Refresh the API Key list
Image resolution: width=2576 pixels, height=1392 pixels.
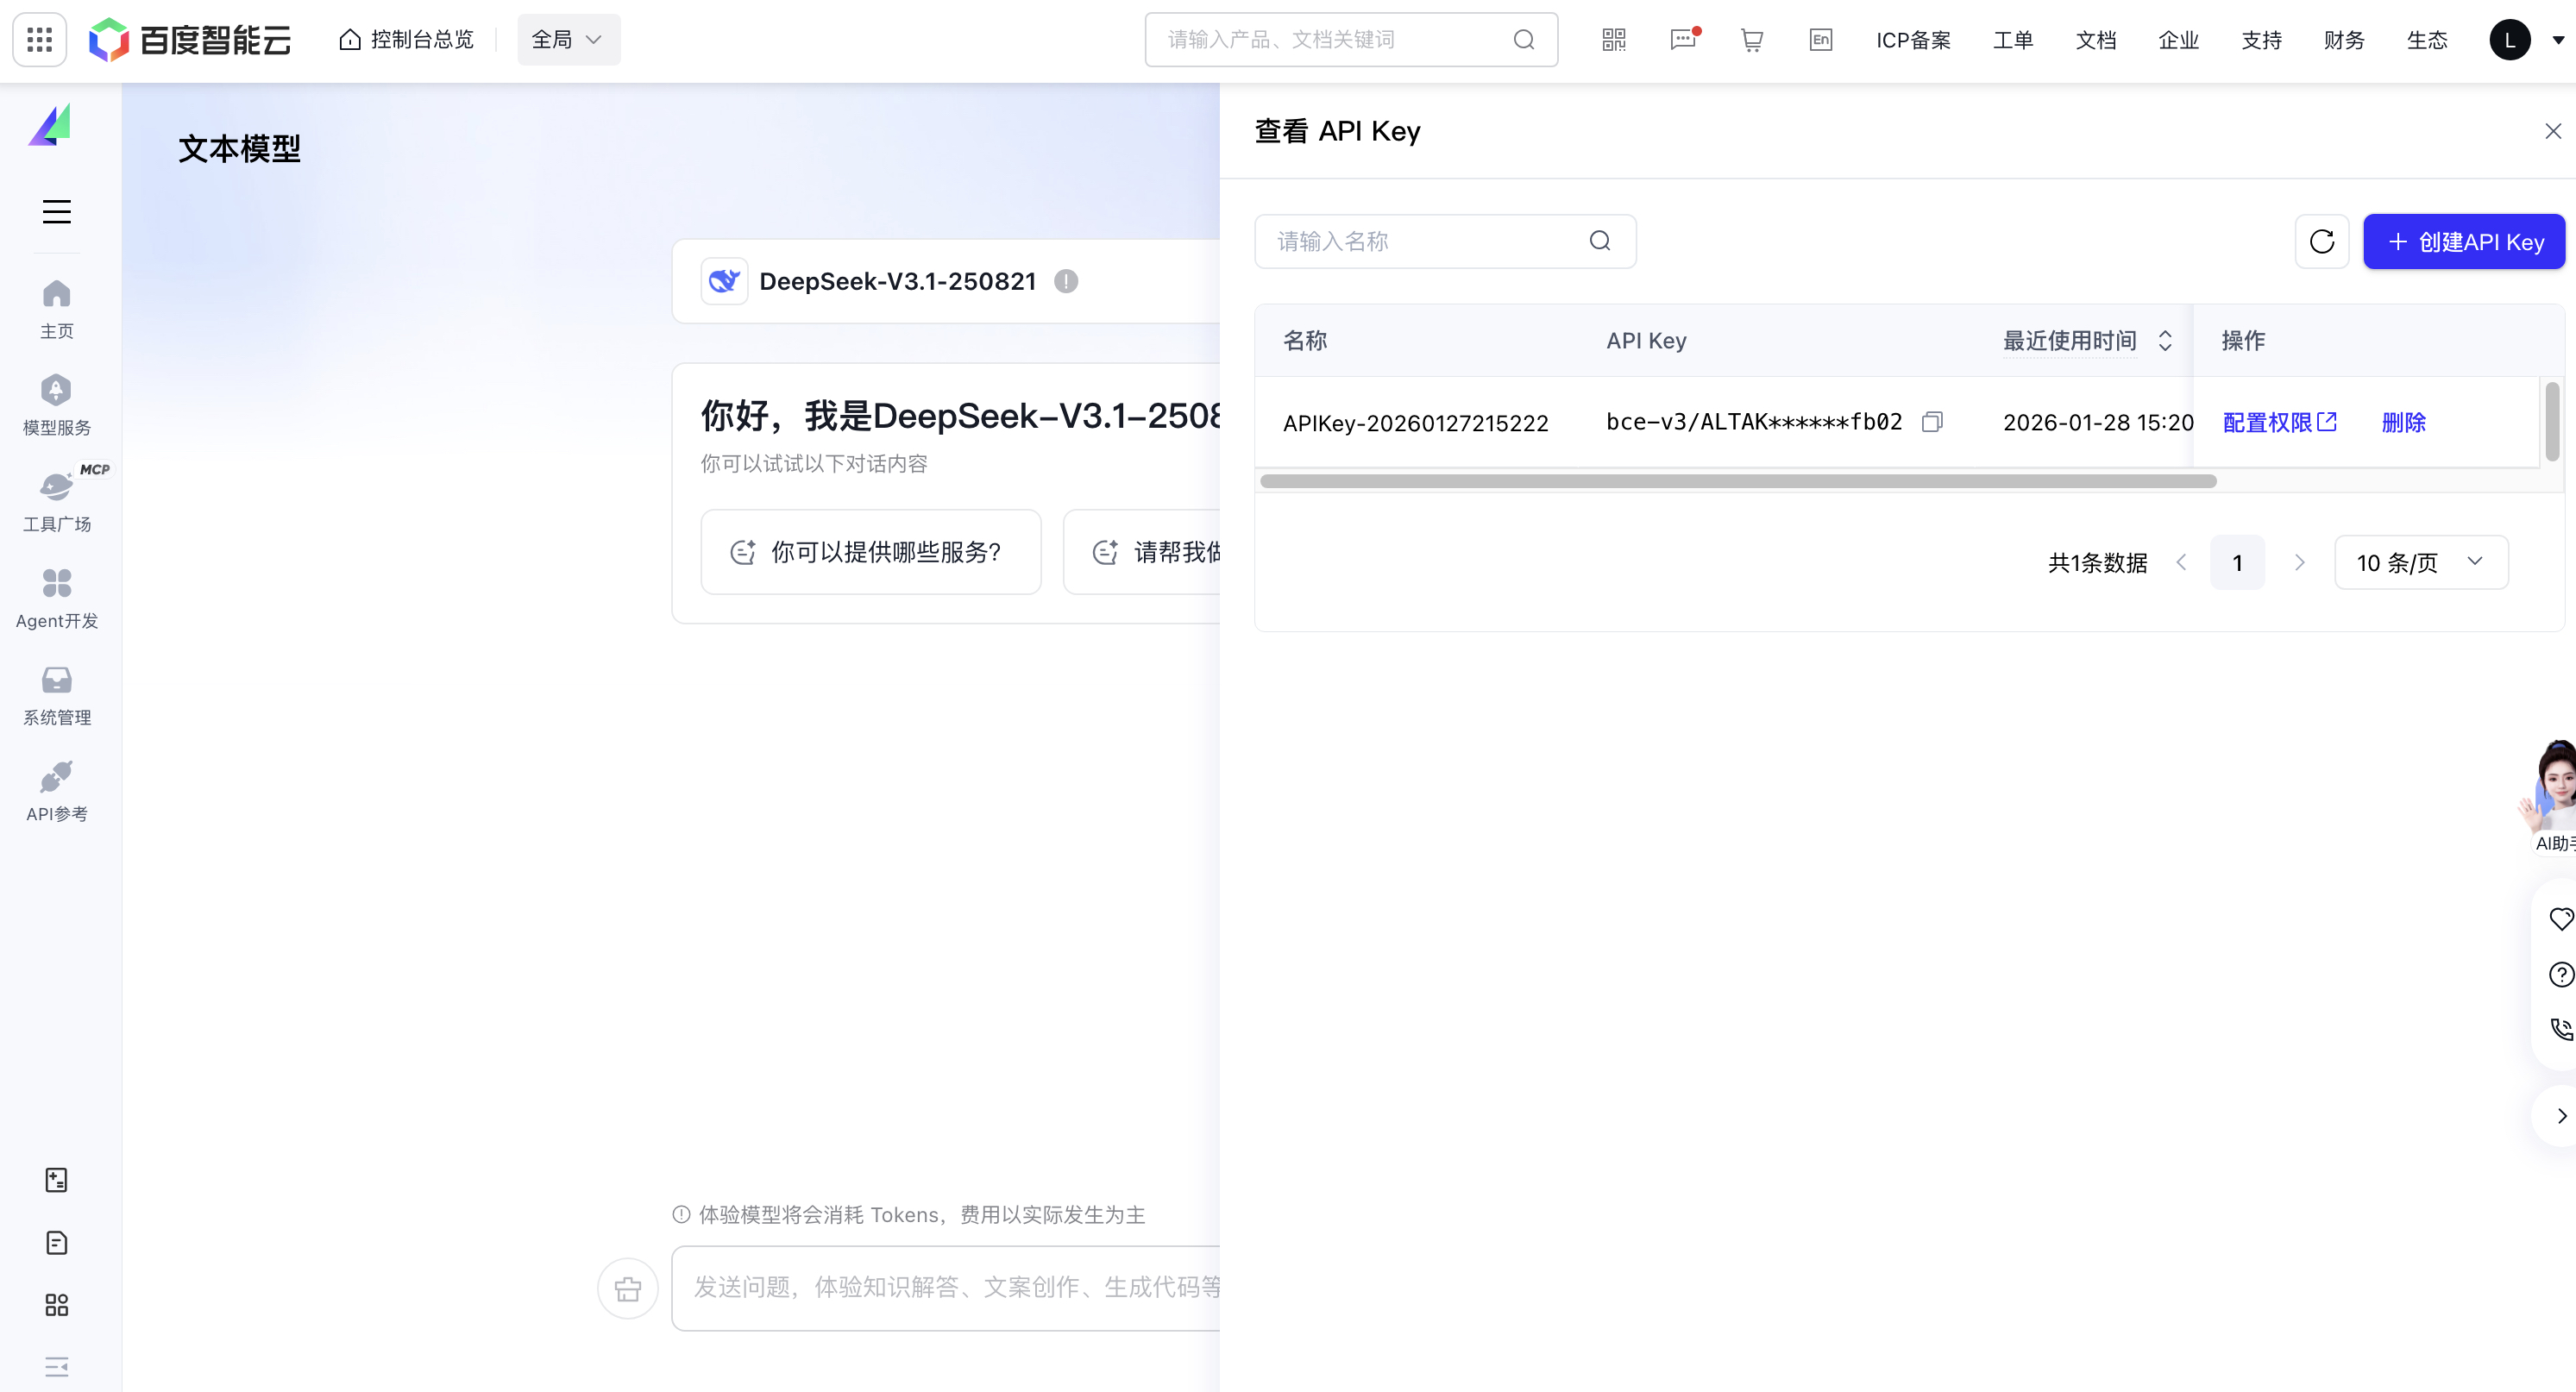[2322, 241]
